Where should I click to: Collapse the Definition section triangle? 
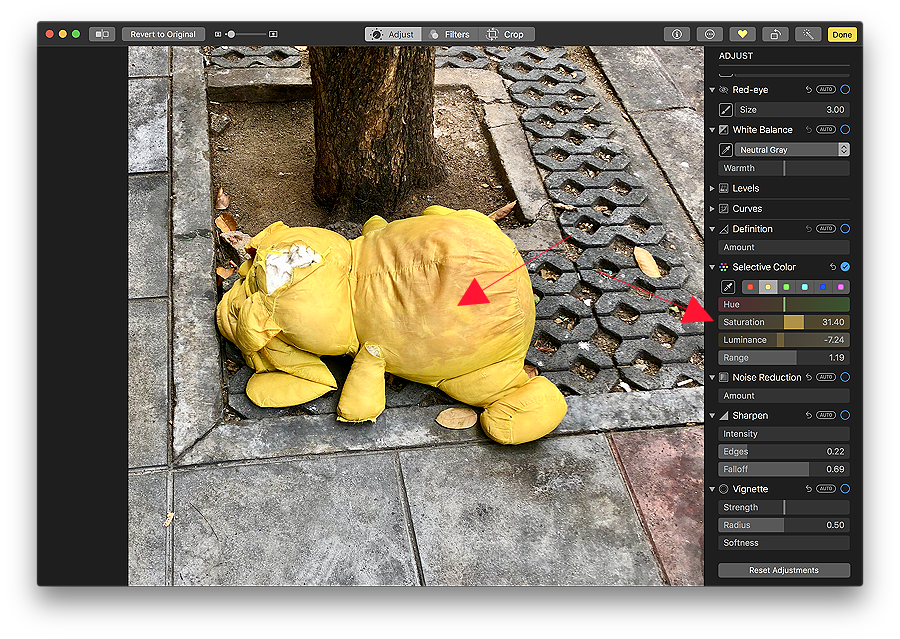(712, 229)
